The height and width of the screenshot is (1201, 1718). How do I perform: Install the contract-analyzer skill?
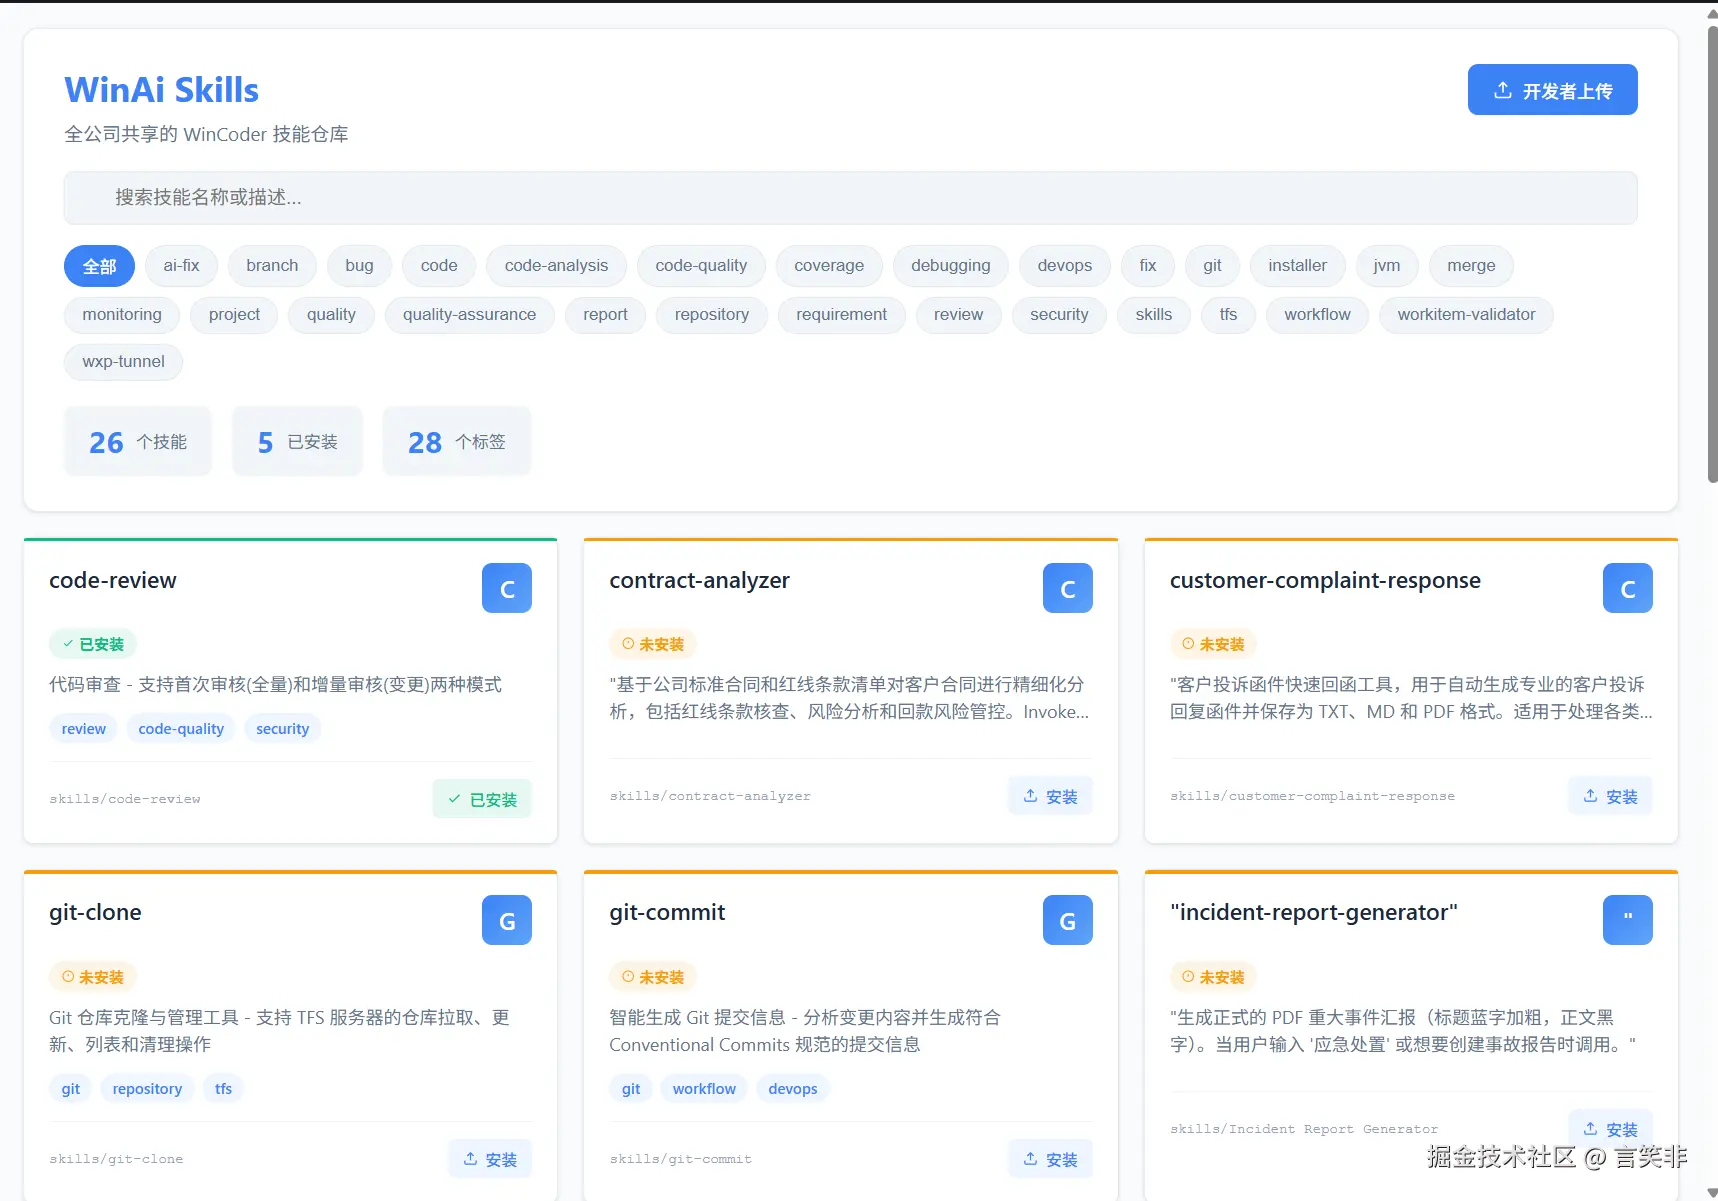1050,796
